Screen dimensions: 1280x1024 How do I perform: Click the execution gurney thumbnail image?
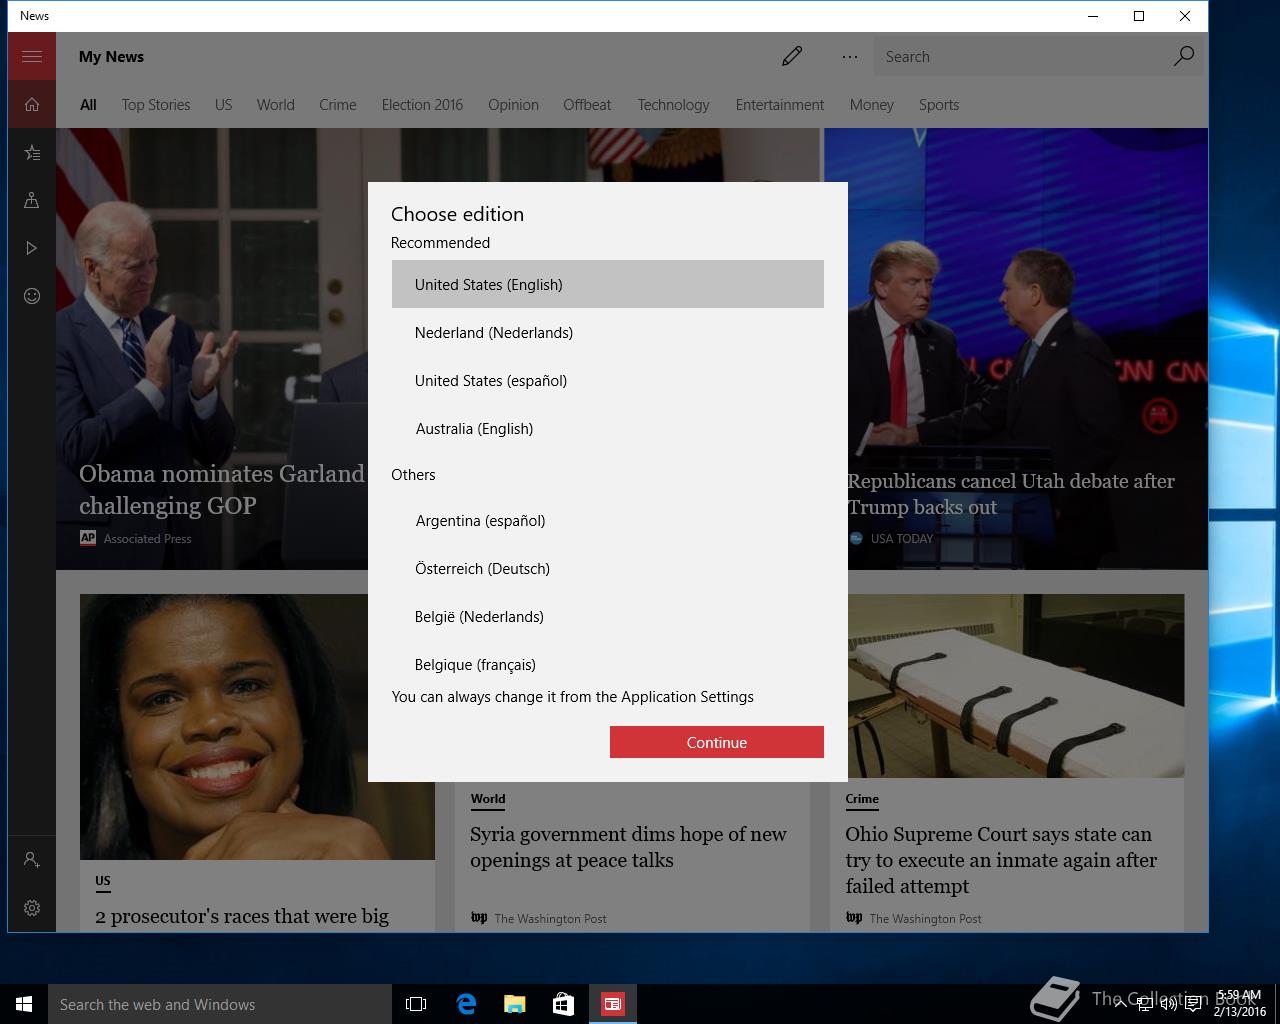(x=1016, y=686)
